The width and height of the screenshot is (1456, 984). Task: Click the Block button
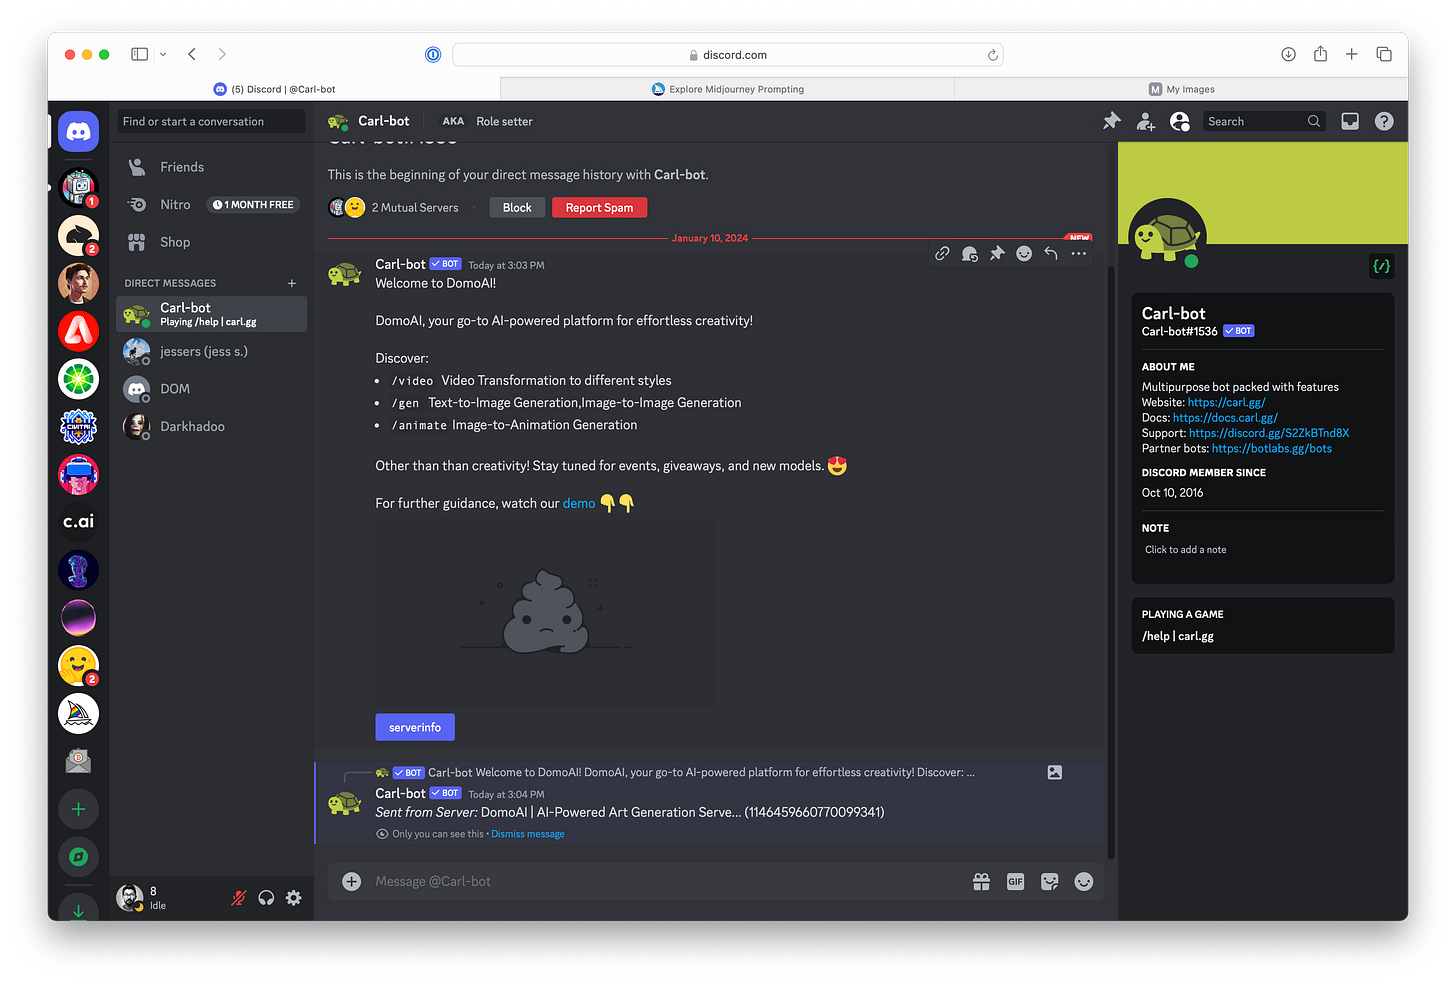pos(517,208)
